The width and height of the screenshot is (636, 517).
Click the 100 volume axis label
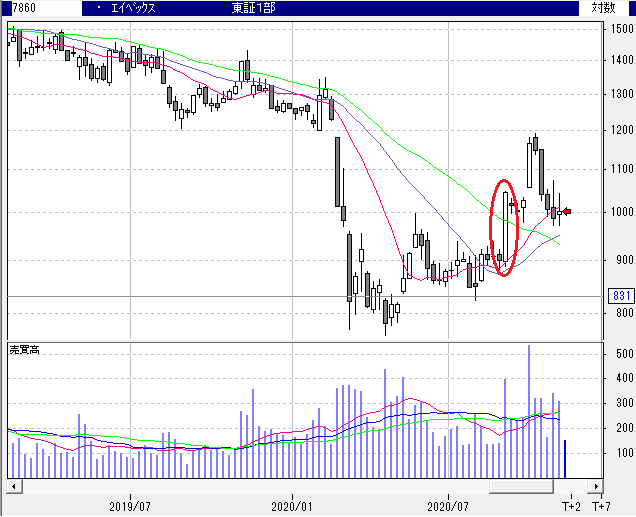tap(625, 453)
